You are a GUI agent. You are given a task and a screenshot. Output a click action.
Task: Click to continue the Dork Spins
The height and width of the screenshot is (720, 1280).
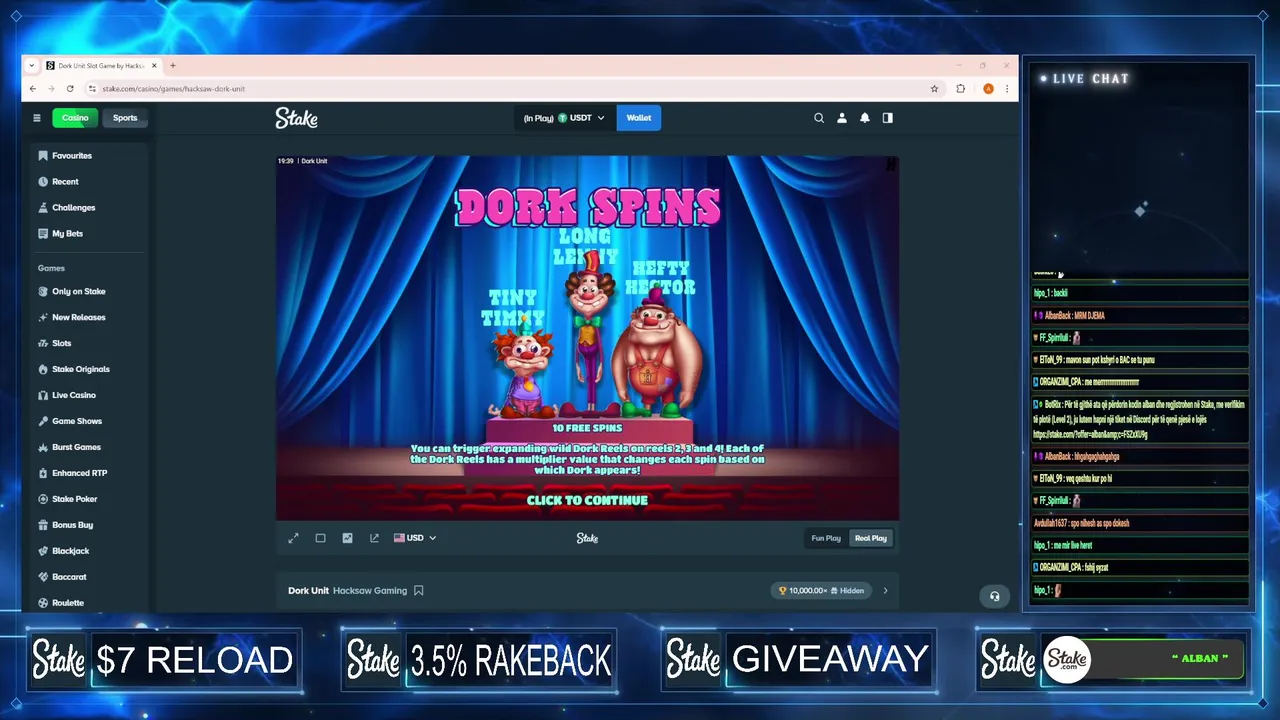[x=587, y=500]
